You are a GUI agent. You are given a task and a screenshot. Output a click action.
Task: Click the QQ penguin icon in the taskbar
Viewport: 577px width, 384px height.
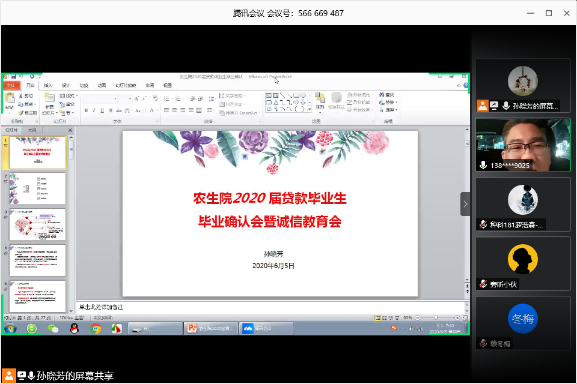[74, 328]
